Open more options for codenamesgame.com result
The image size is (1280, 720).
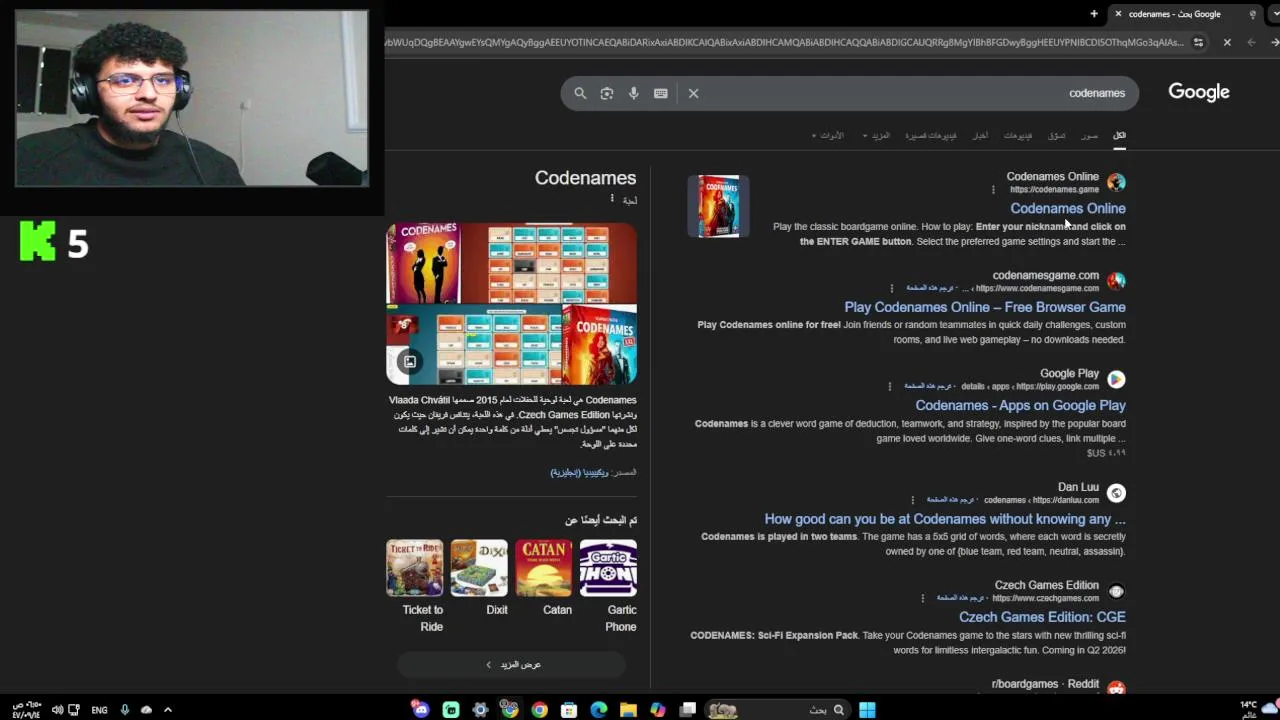point(892,288)
